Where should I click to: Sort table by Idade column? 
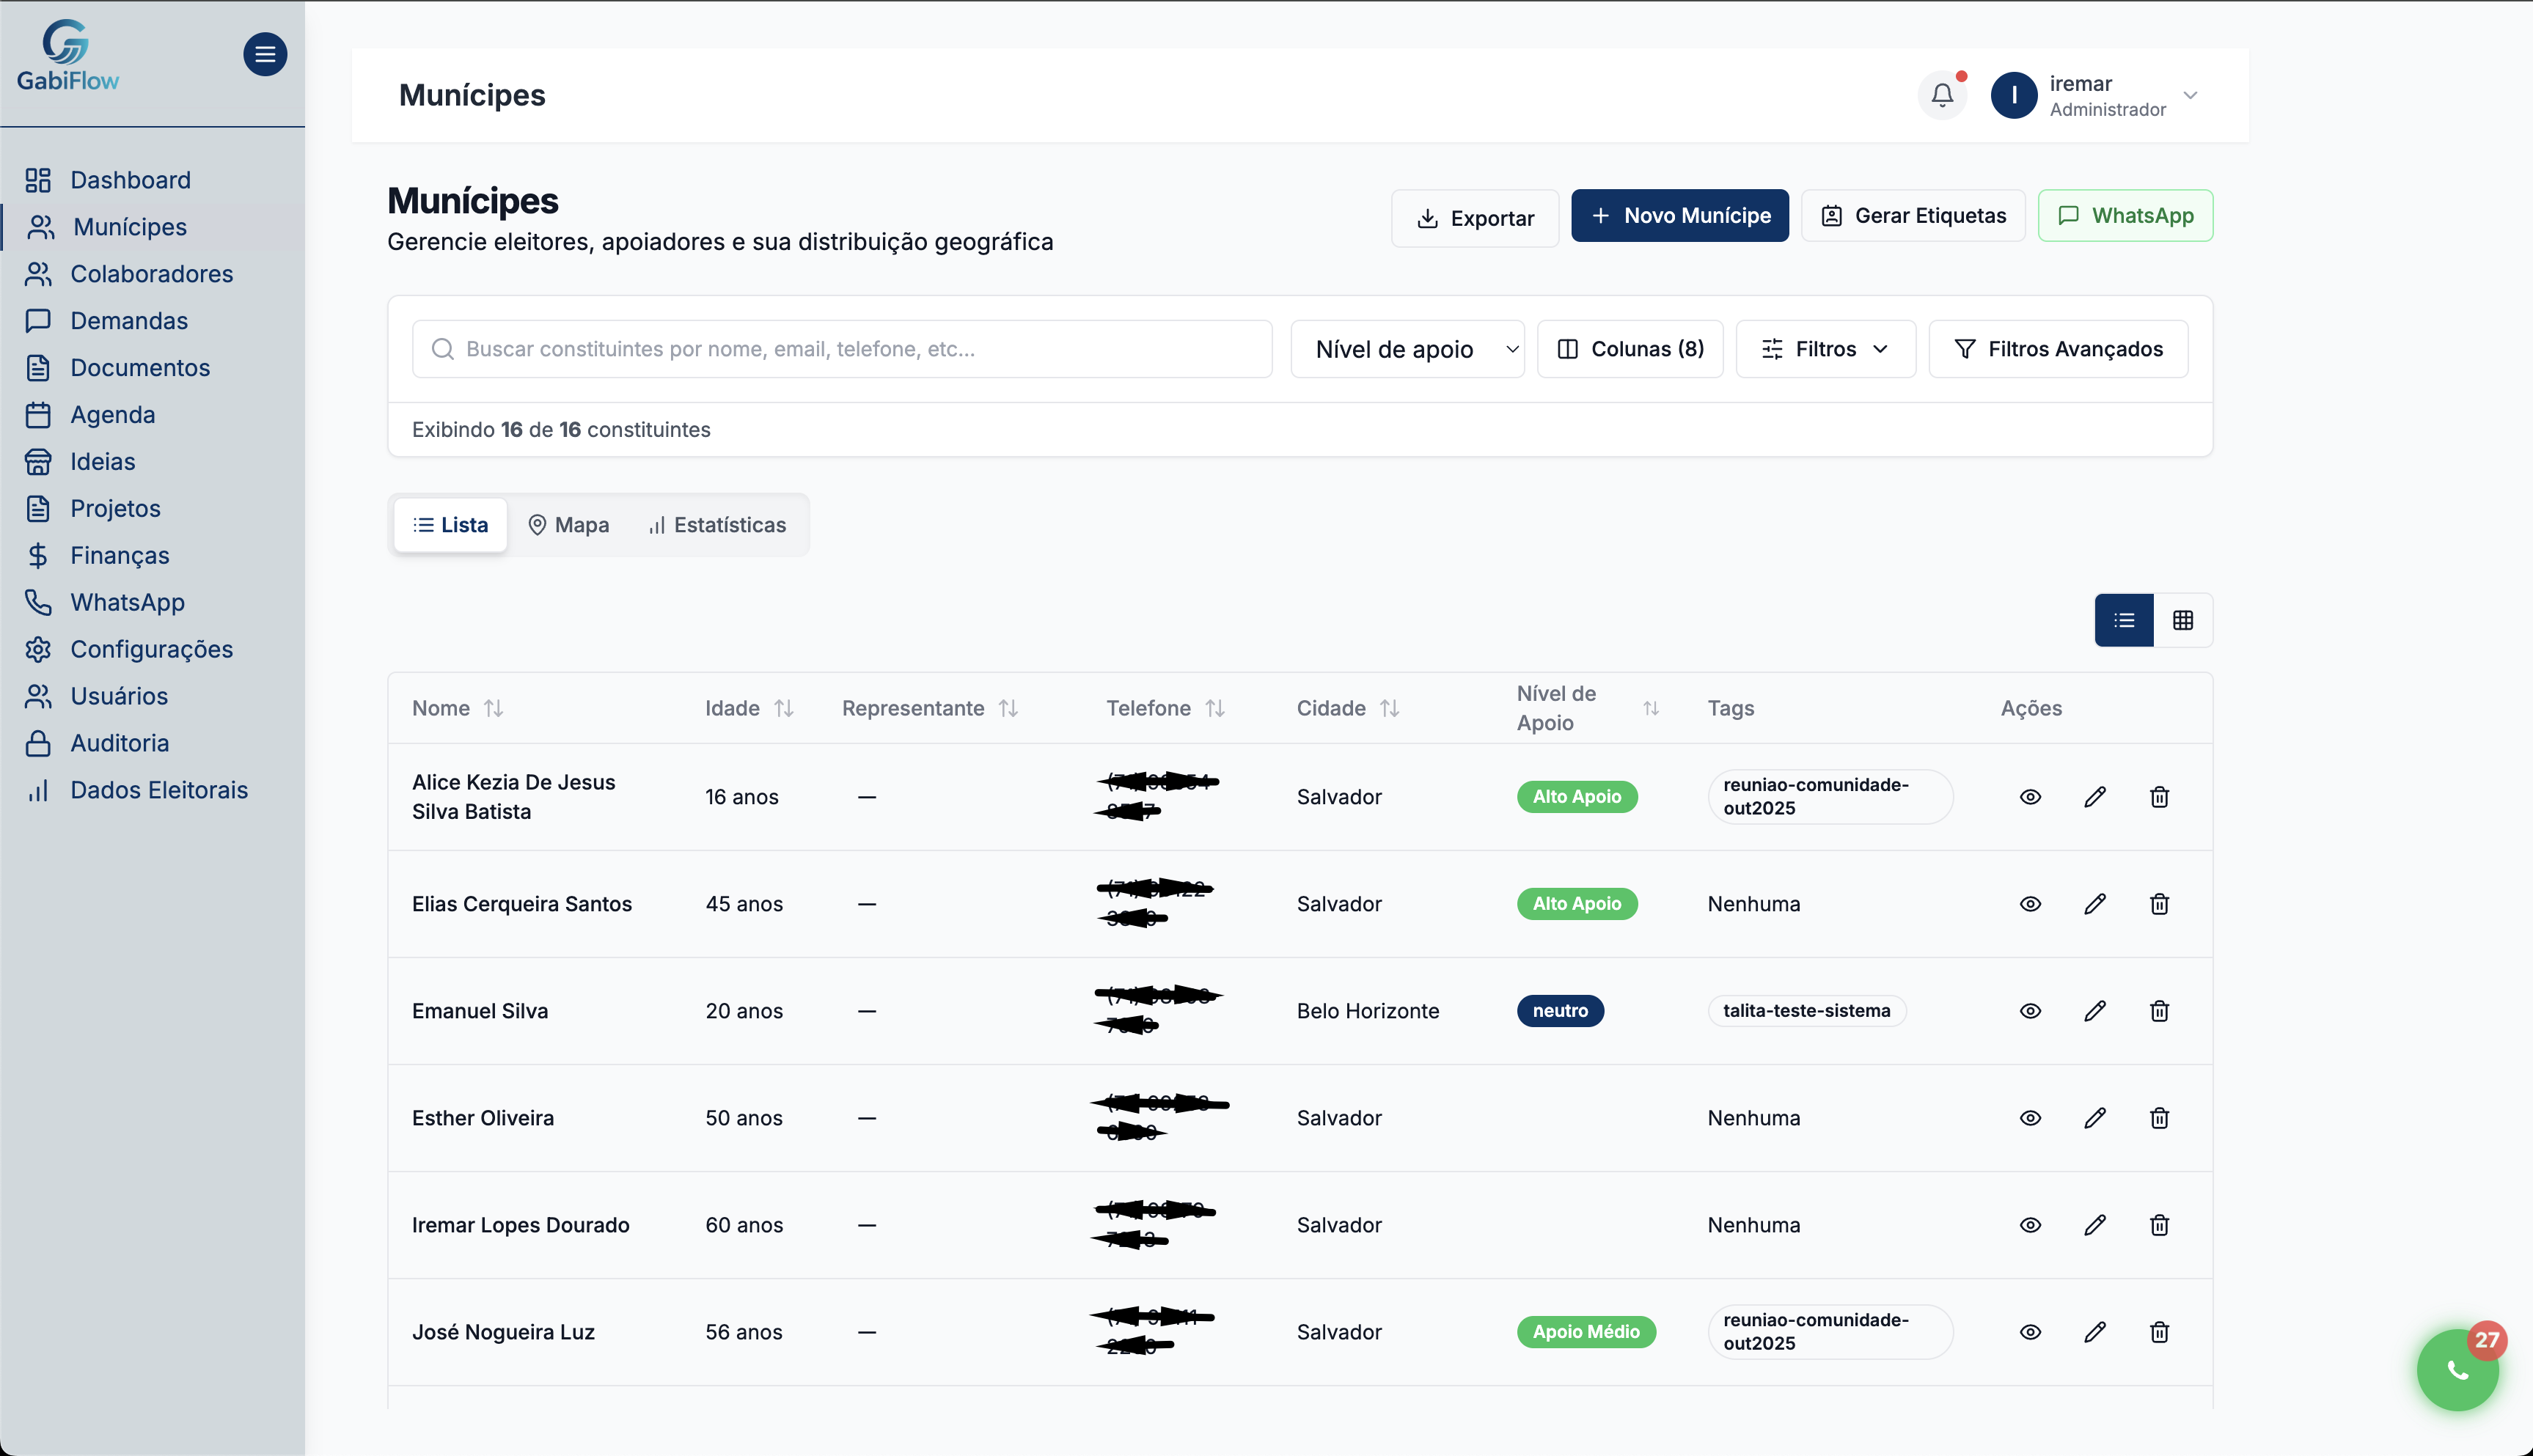(748, 708)
